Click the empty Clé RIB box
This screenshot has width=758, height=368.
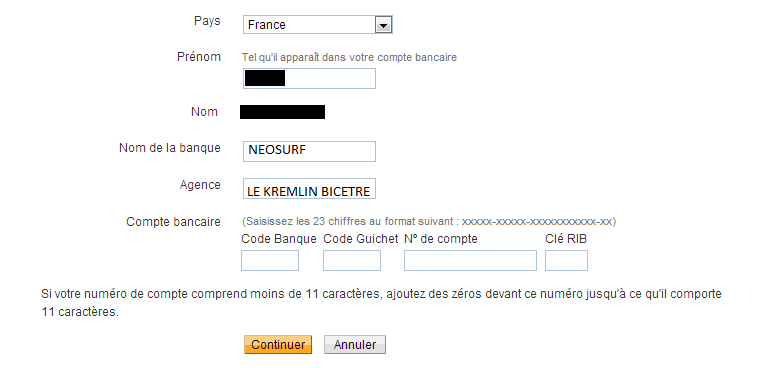click(x=567, y=261)
